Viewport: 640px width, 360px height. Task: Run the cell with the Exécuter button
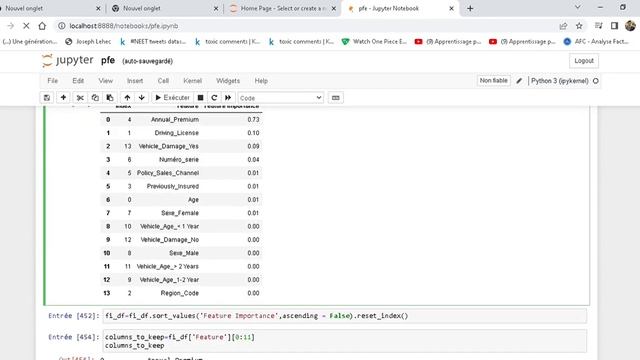point(172,98)
